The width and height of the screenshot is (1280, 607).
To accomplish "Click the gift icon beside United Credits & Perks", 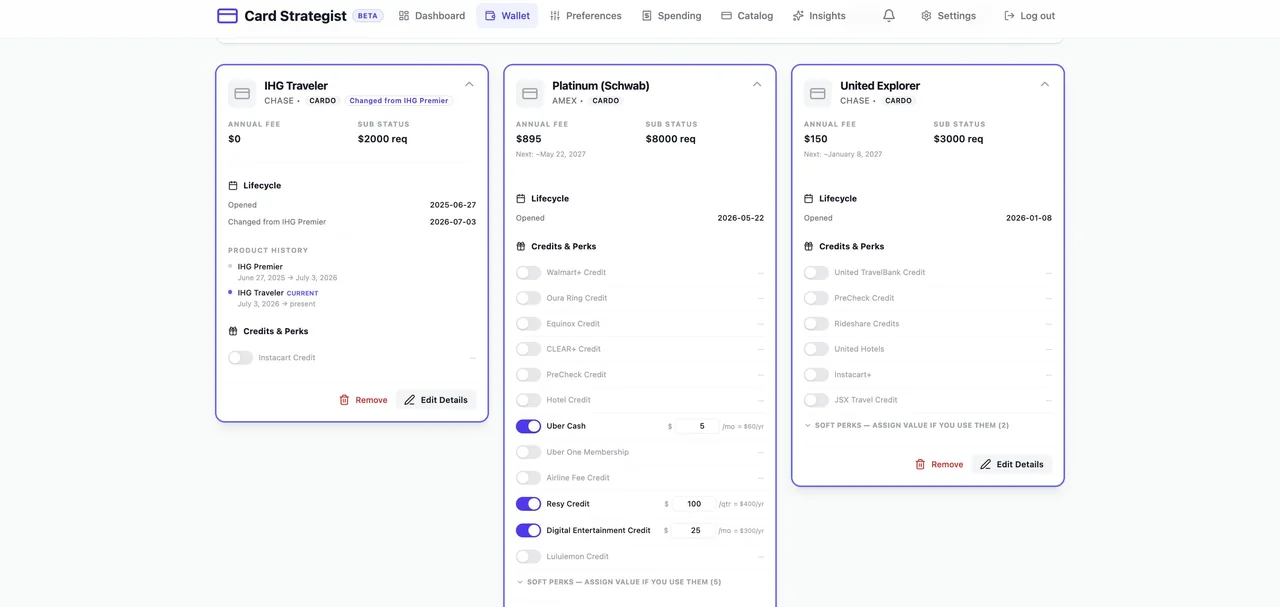I will [809, 246].
